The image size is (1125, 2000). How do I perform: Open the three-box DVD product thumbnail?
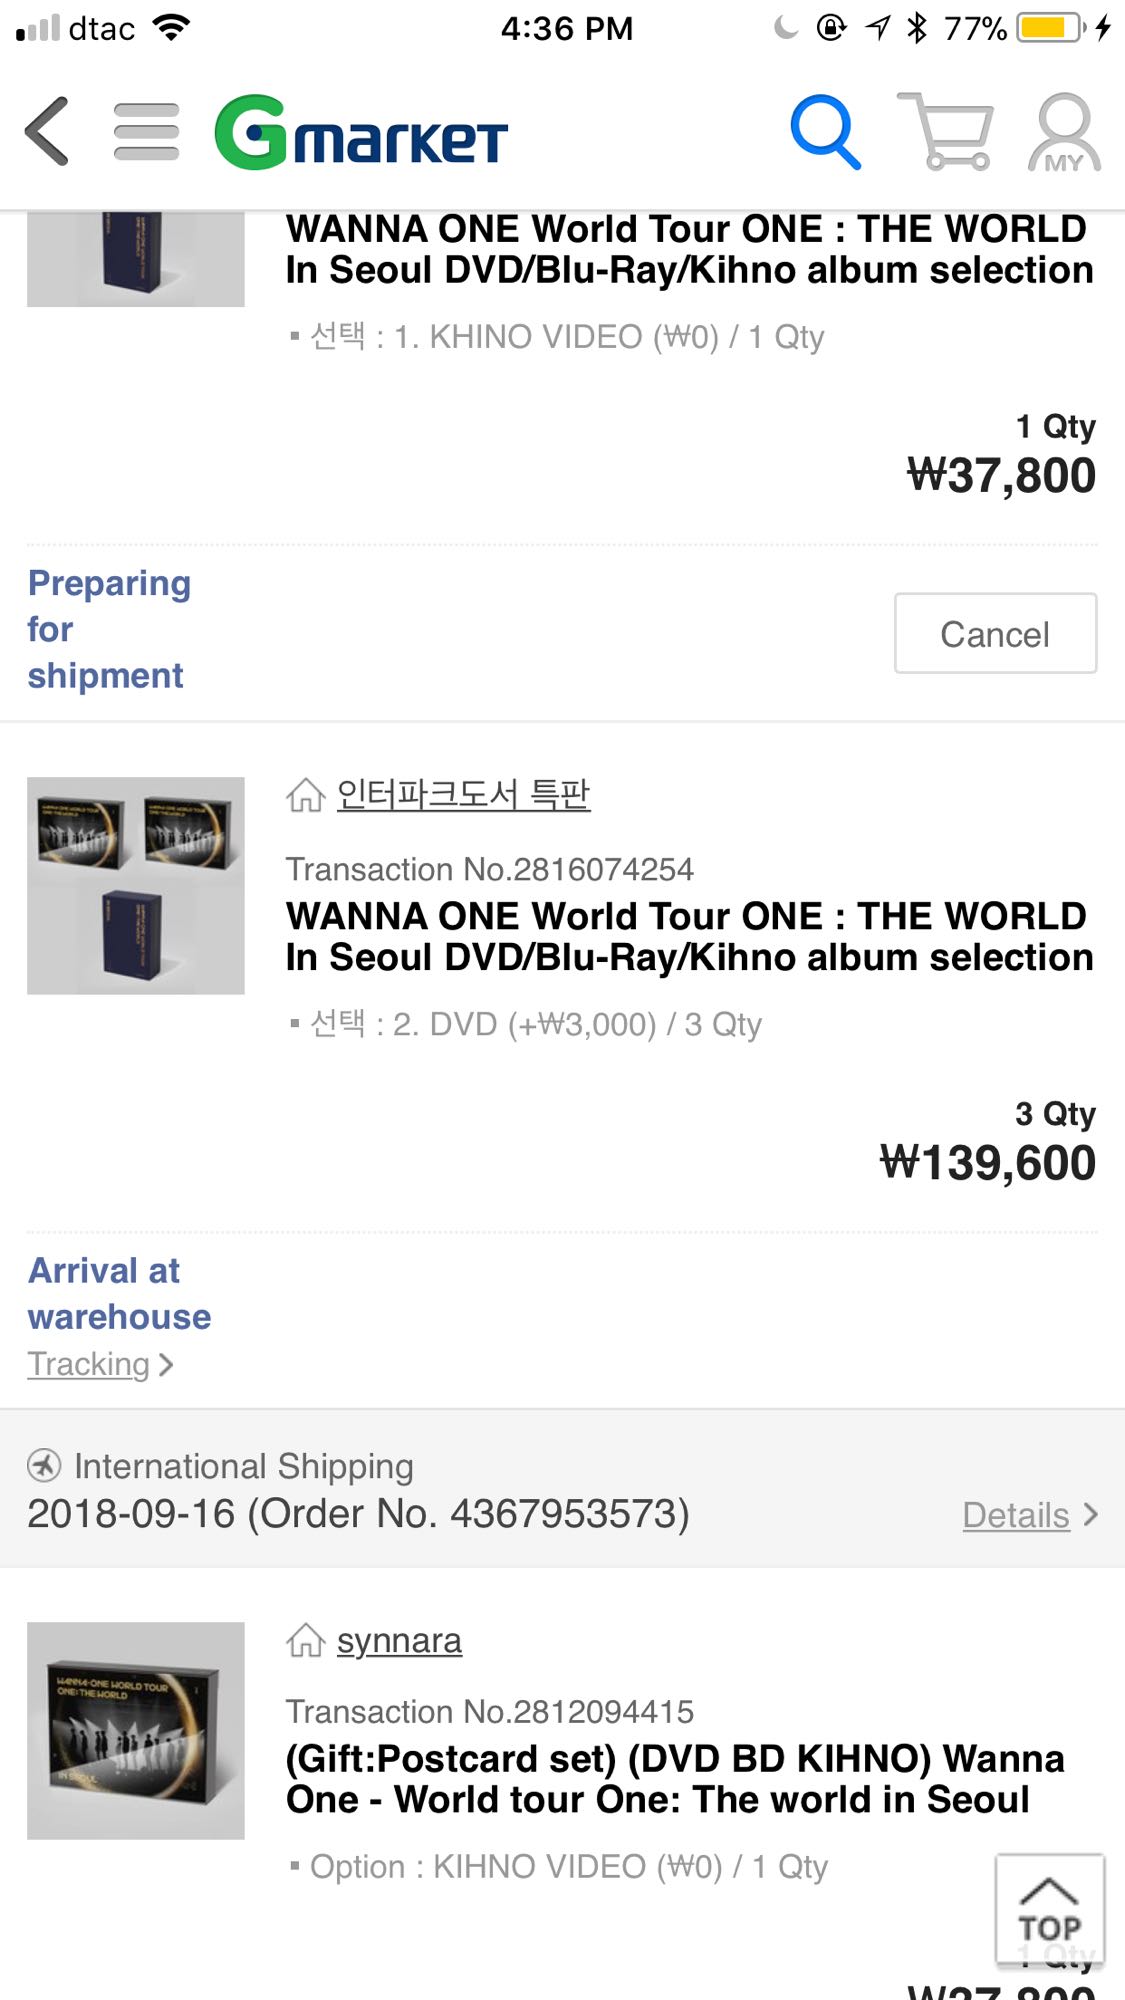click(136, 886)
